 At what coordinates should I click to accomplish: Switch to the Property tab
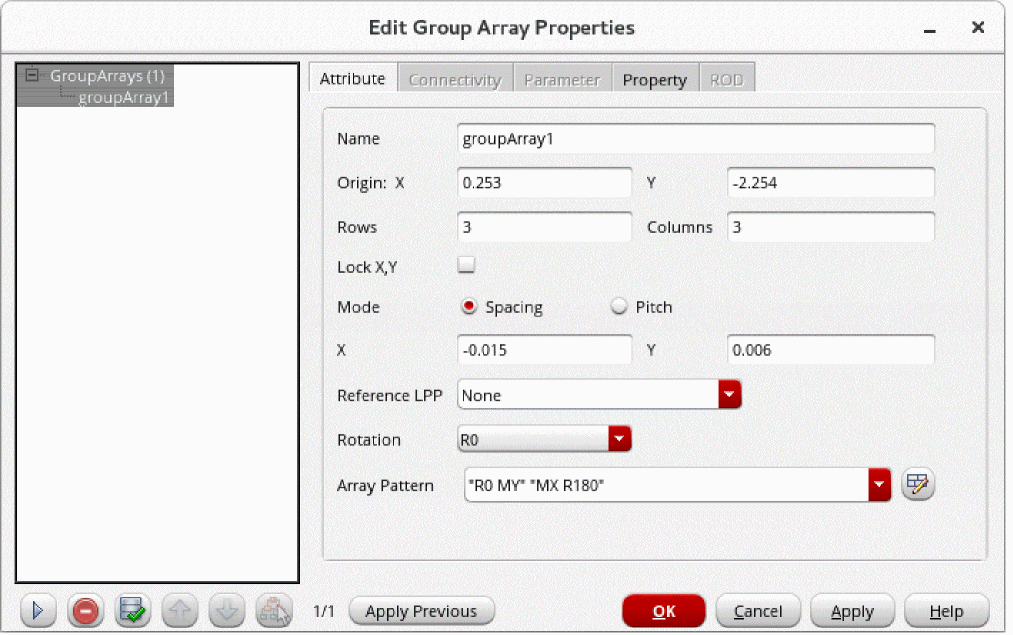pos(654,80)
